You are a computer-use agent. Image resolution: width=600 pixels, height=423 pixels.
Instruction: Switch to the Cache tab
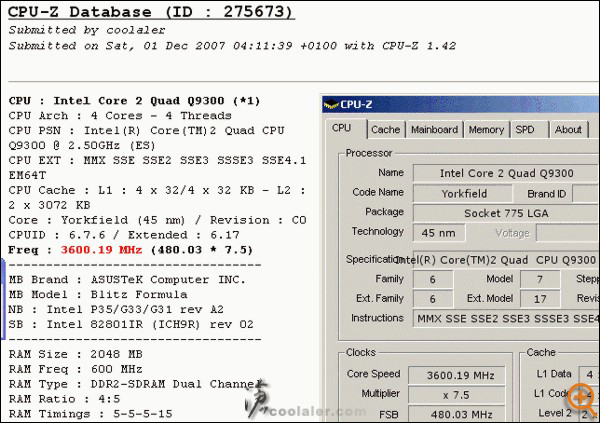pos(385,130)
